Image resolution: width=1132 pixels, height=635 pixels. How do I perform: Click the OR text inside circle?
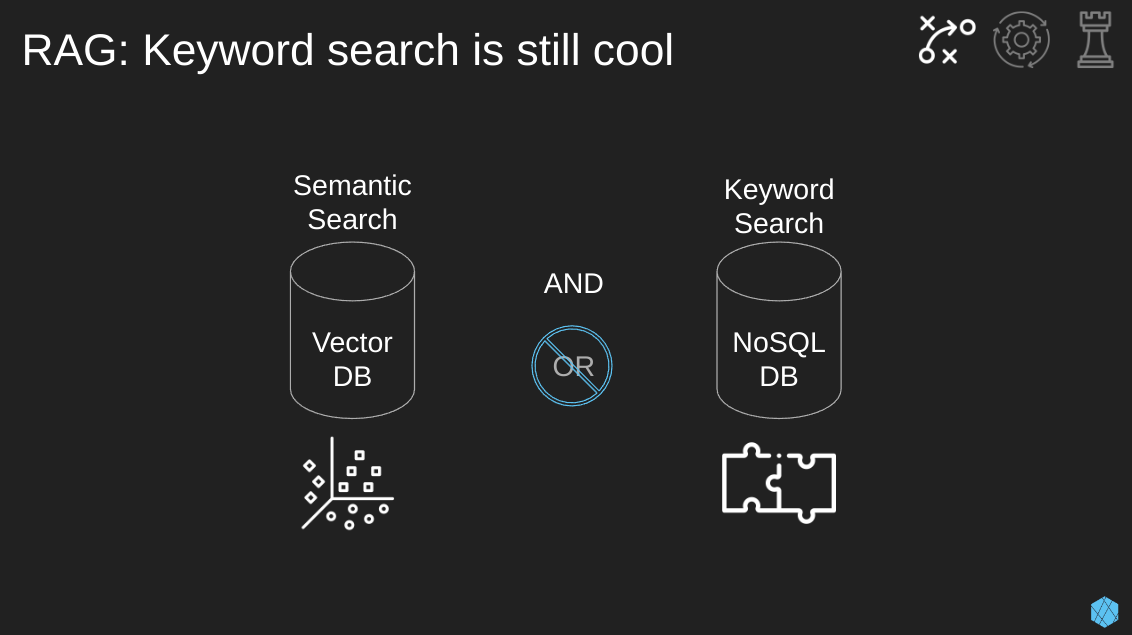tap(573, 367)
